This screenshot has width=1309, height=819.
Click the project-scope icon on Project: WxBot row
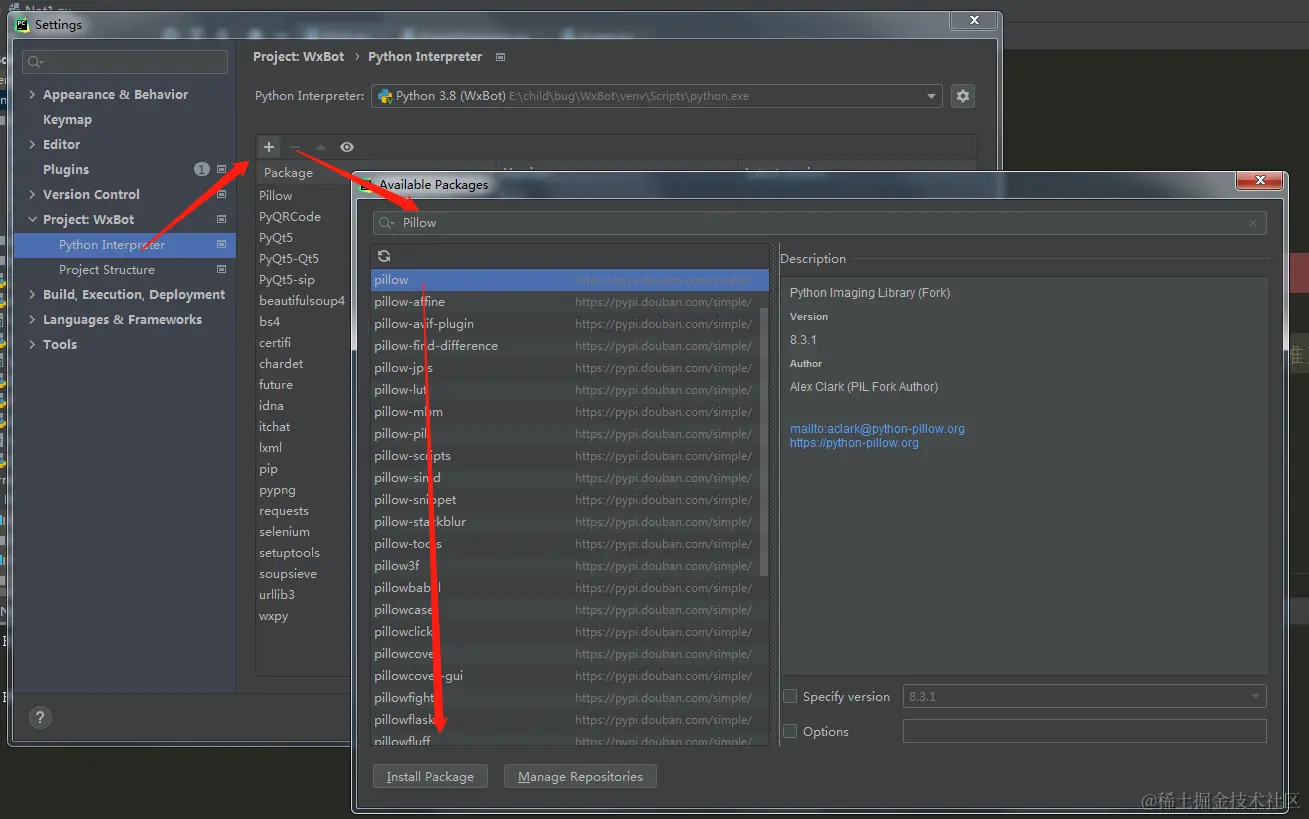(x=222, y=220)
